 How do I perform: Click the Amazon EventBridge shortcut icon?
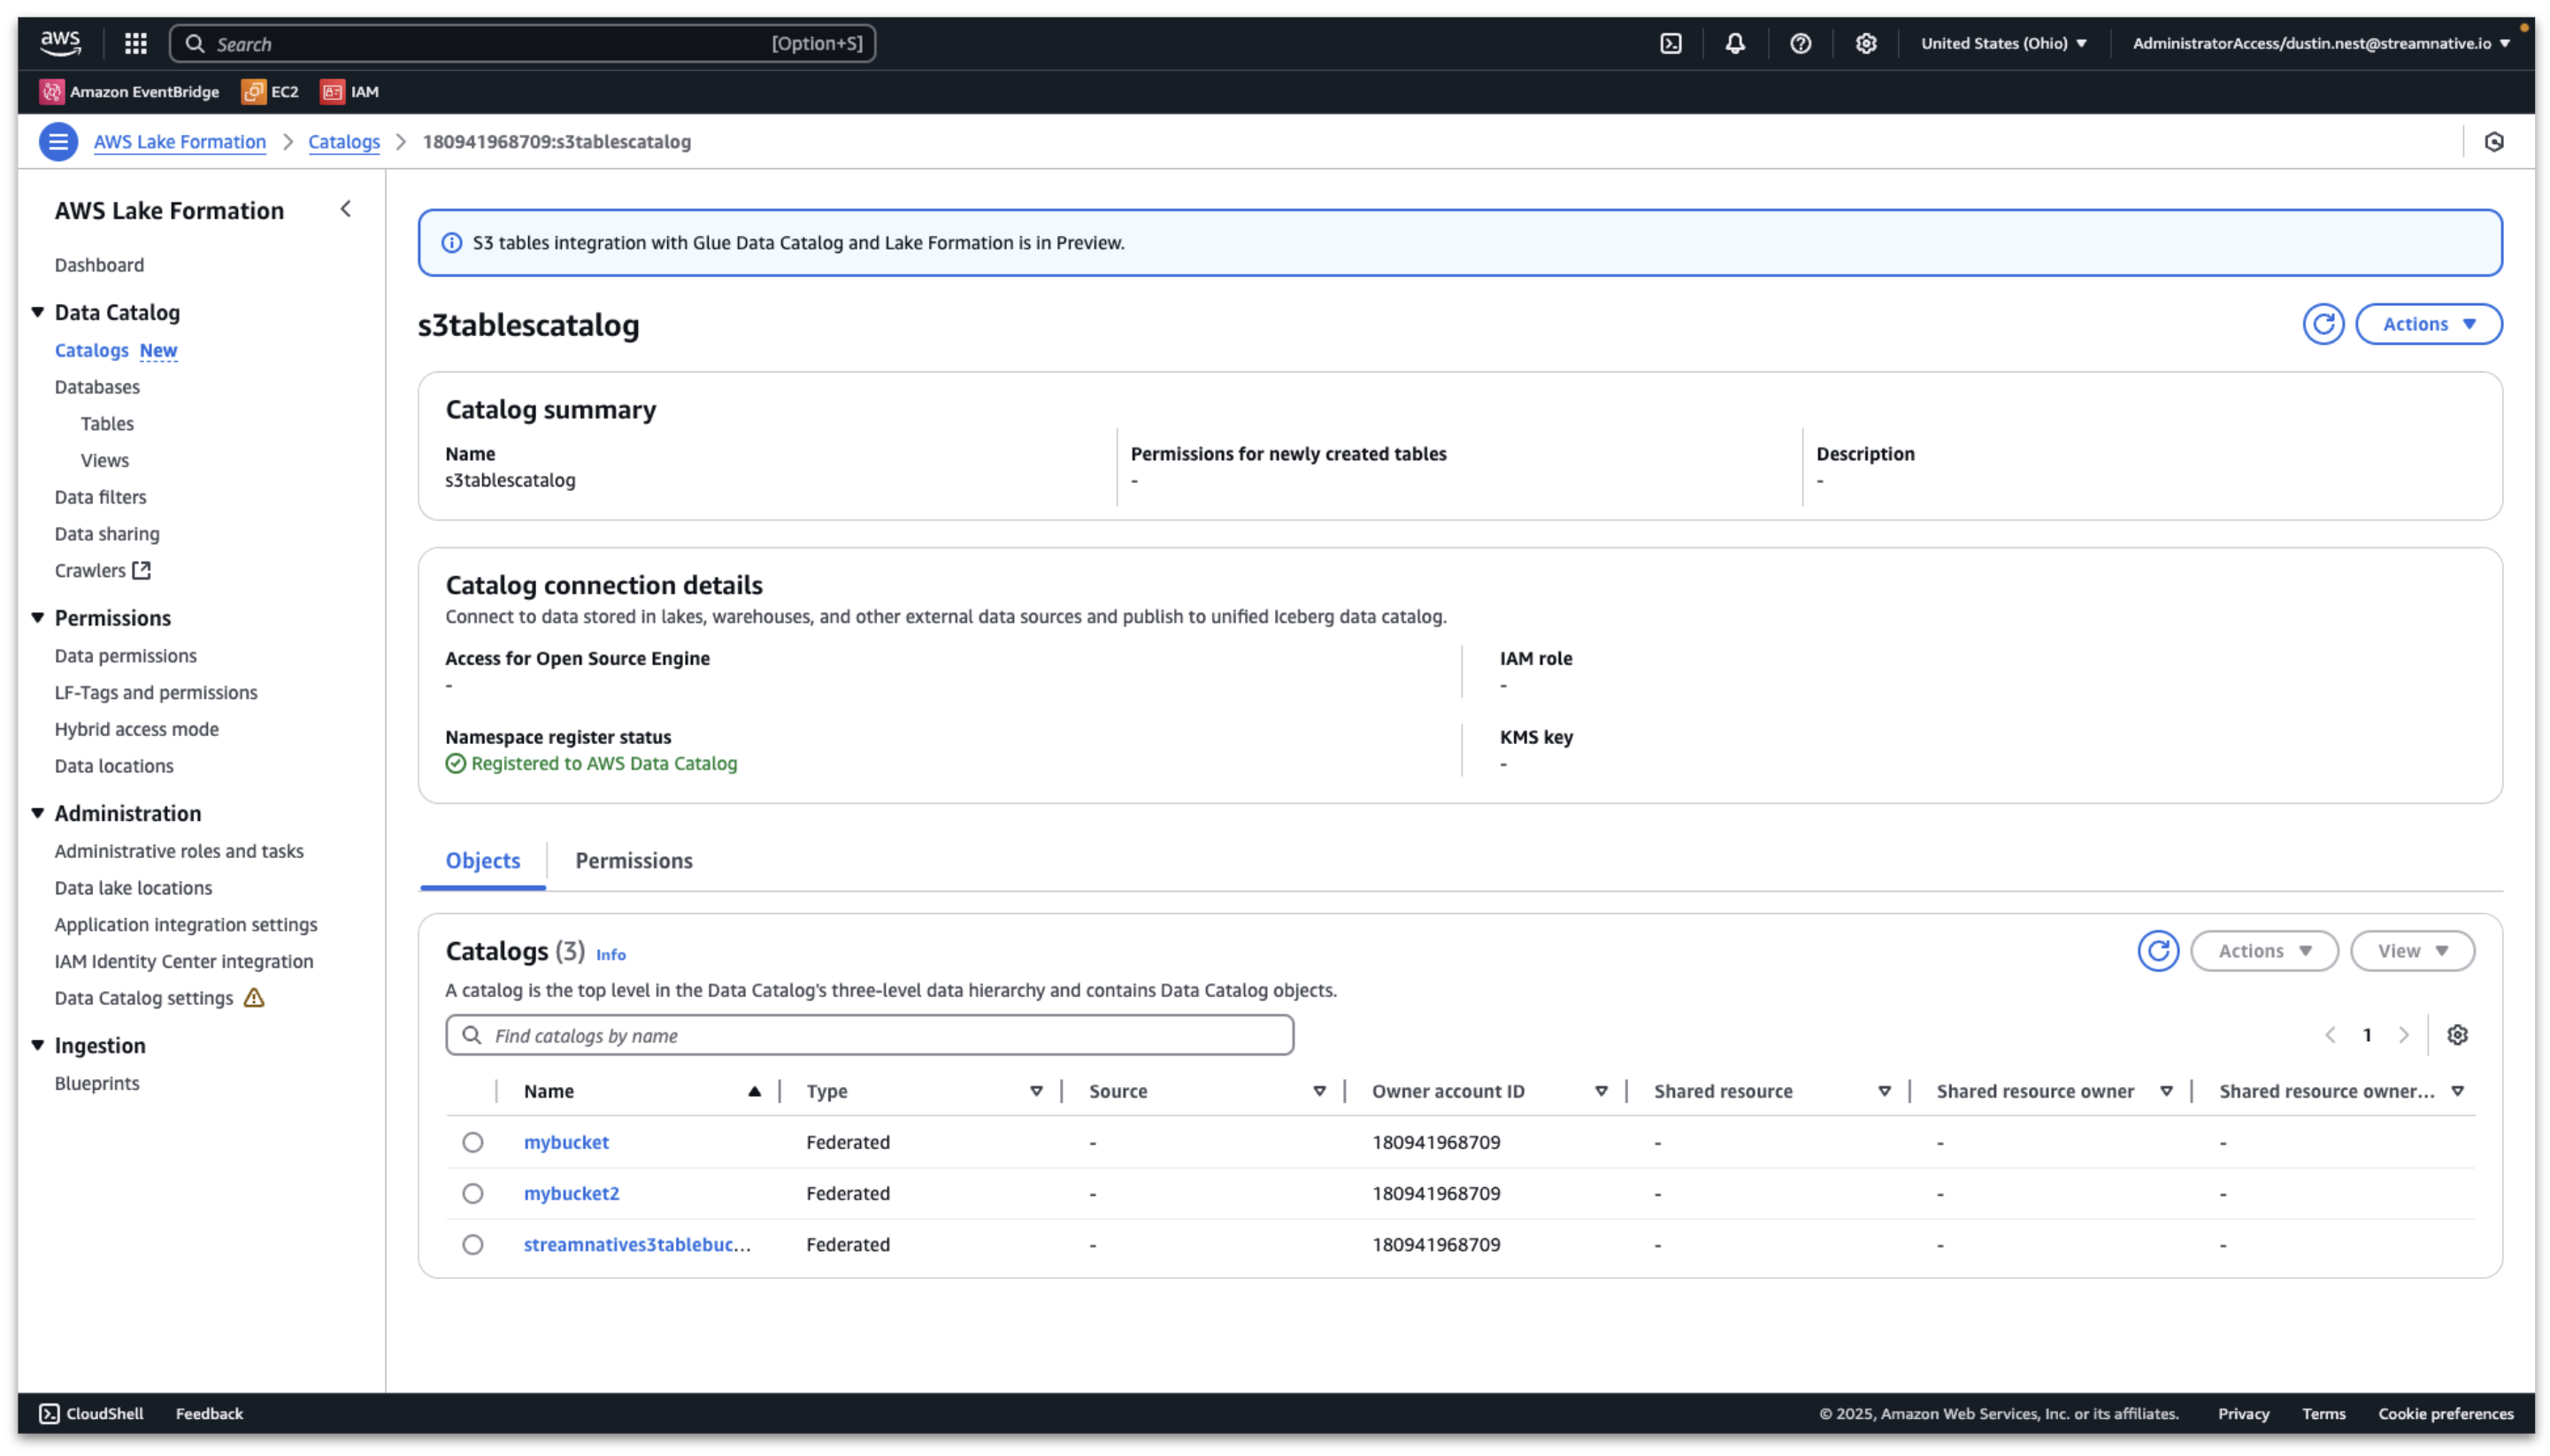pos(52,91)
